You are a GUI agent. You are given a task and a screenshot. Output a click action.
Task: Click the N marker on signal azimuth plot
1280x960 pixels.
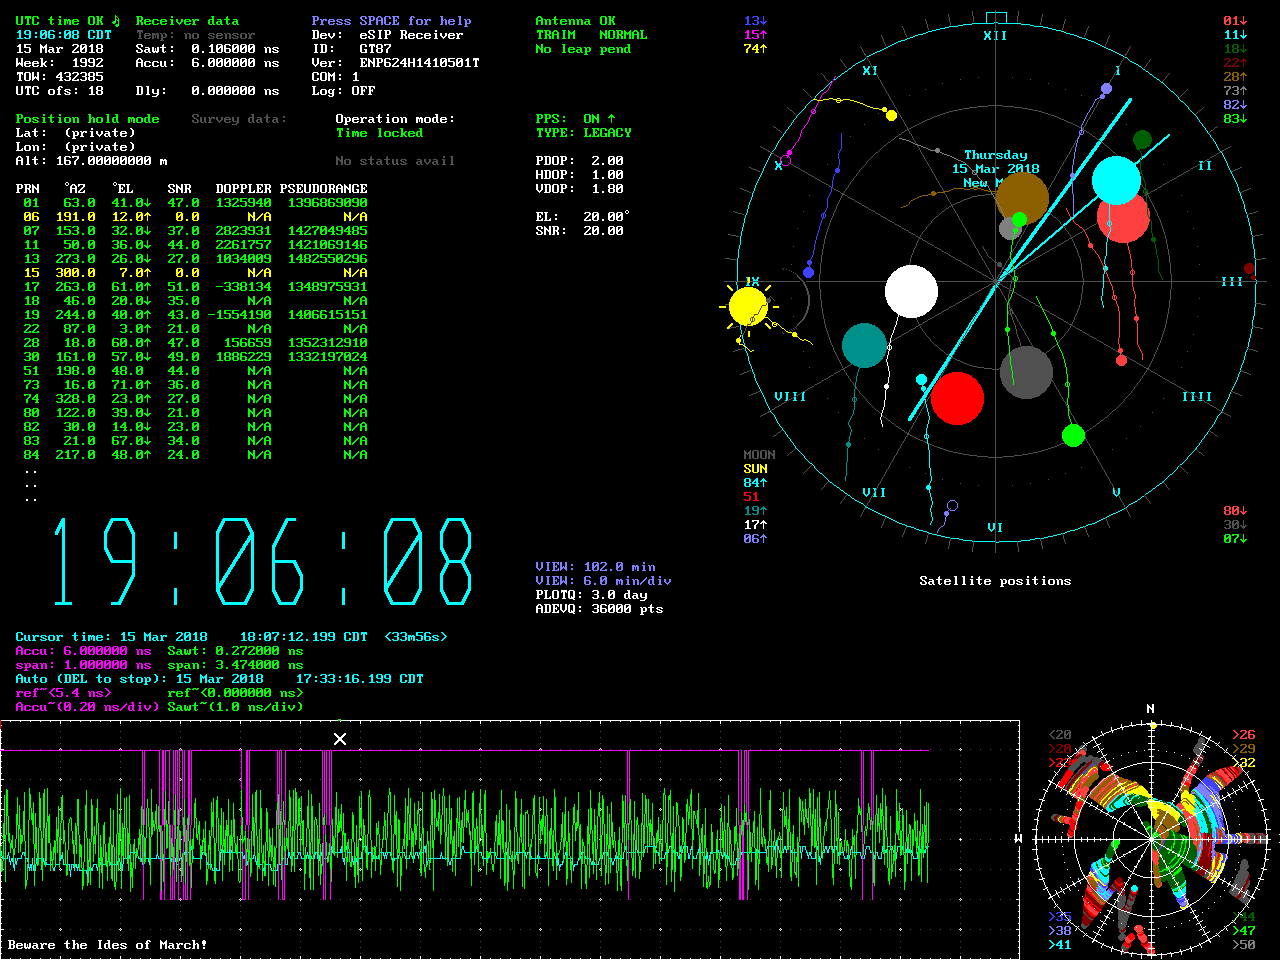tap(1150, 709)
